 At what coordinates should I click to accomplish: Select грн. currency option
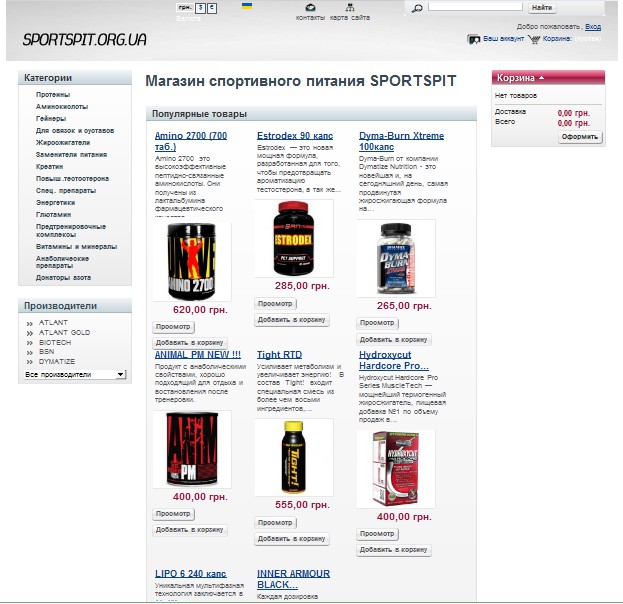pyautogui.click(x=185, y=8)
